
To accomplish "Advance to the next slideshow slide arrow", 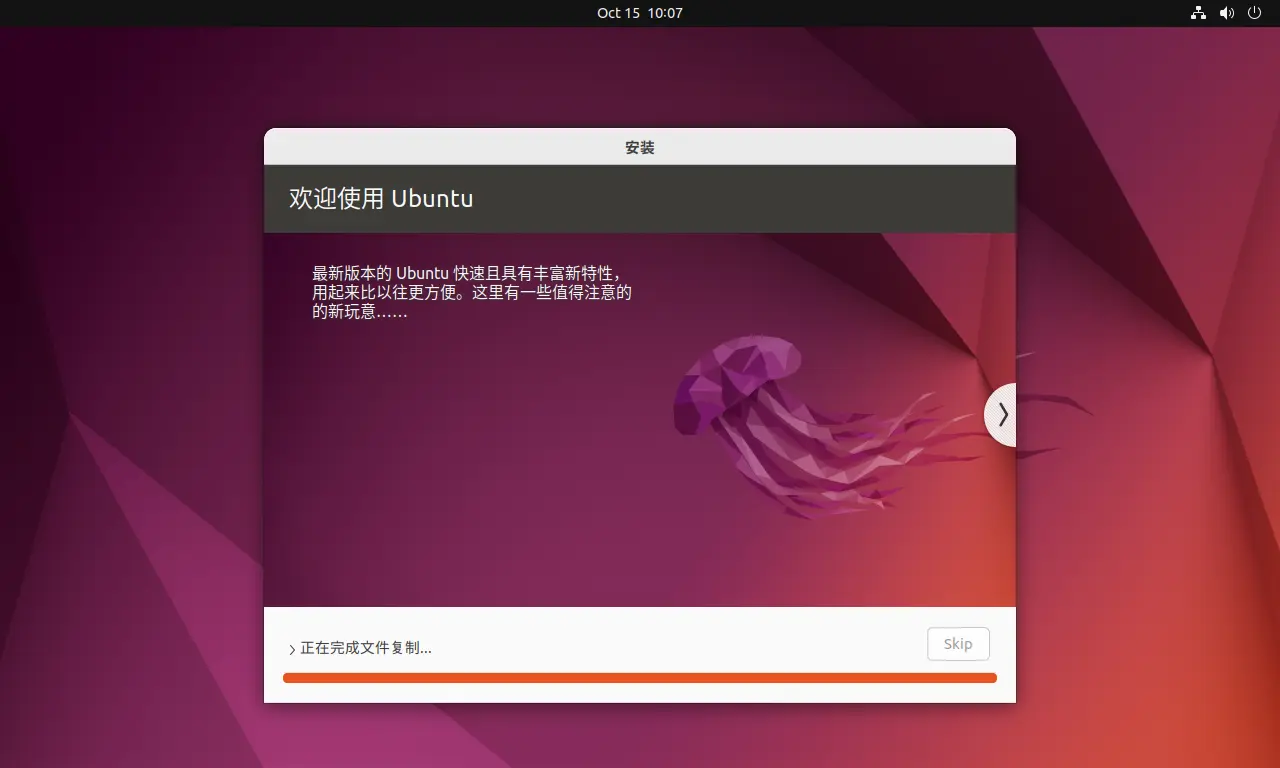I will [x=1001, y=415].
